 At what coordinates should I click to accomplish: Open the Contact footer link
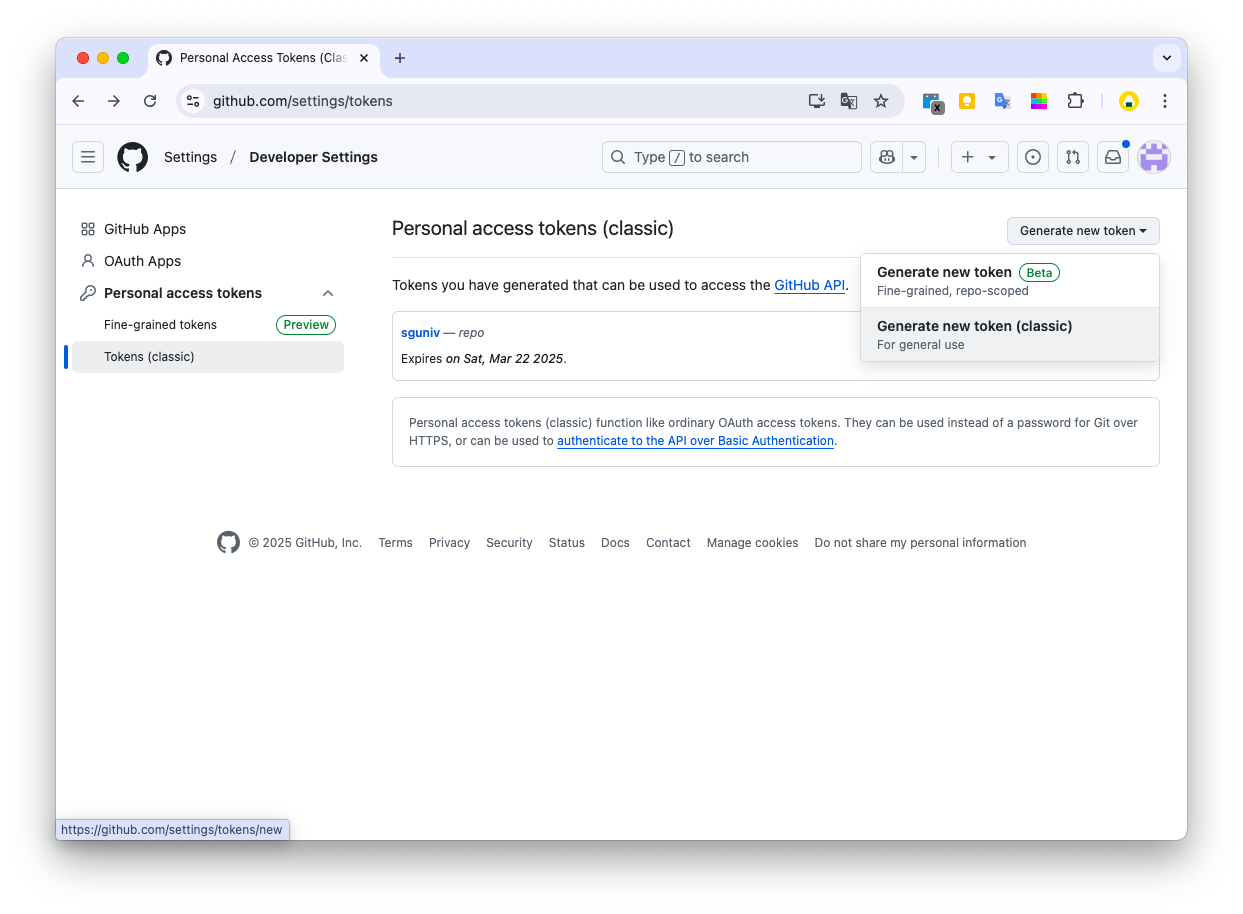(x=668, y=543)
